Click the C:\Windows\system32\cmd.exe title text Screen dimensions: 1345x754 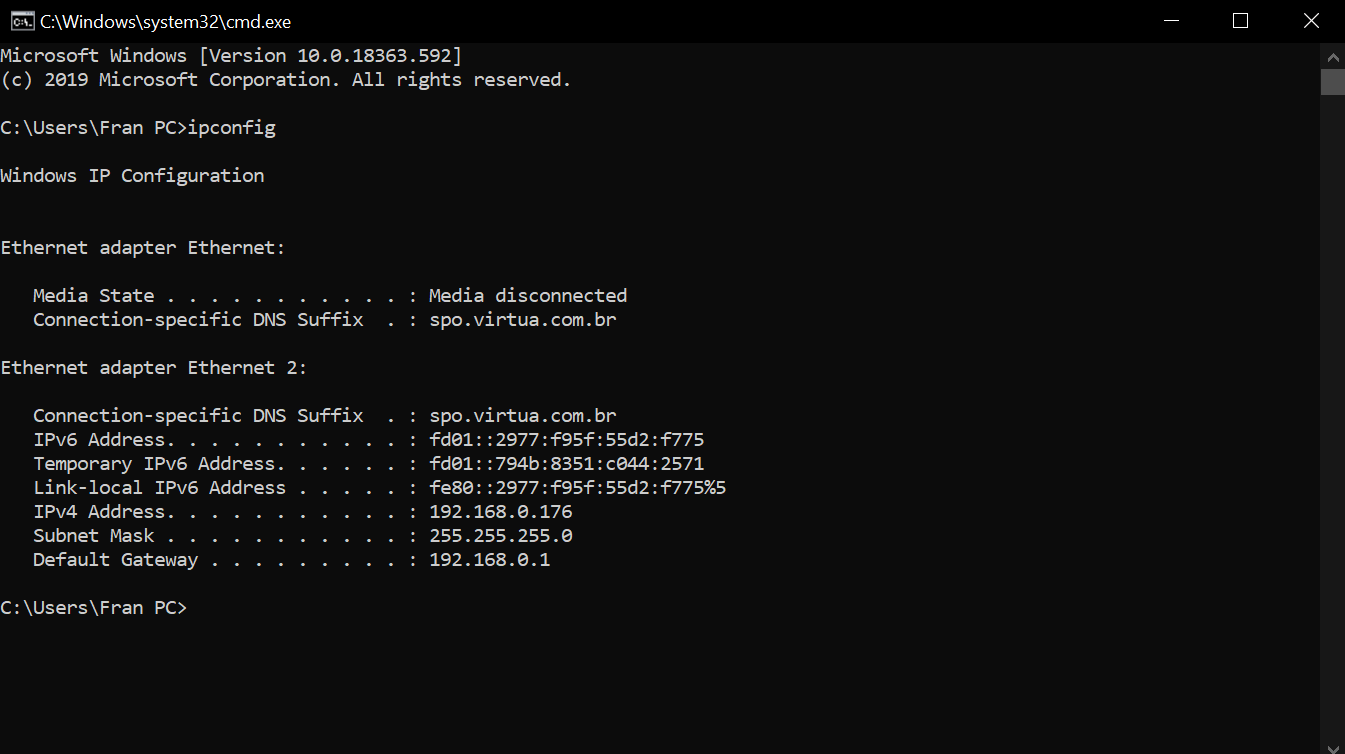(x=165, y=21)
